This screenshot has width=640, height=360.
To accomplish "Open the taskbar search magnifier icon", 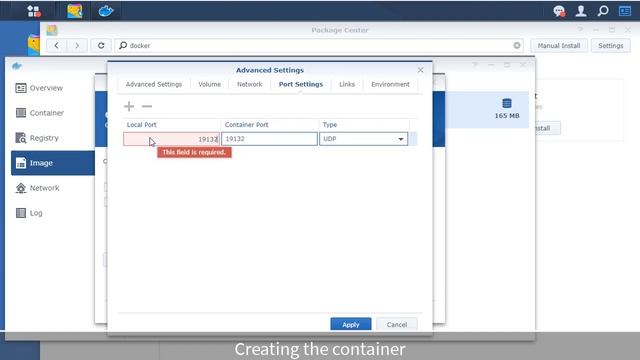I will 603,11.
